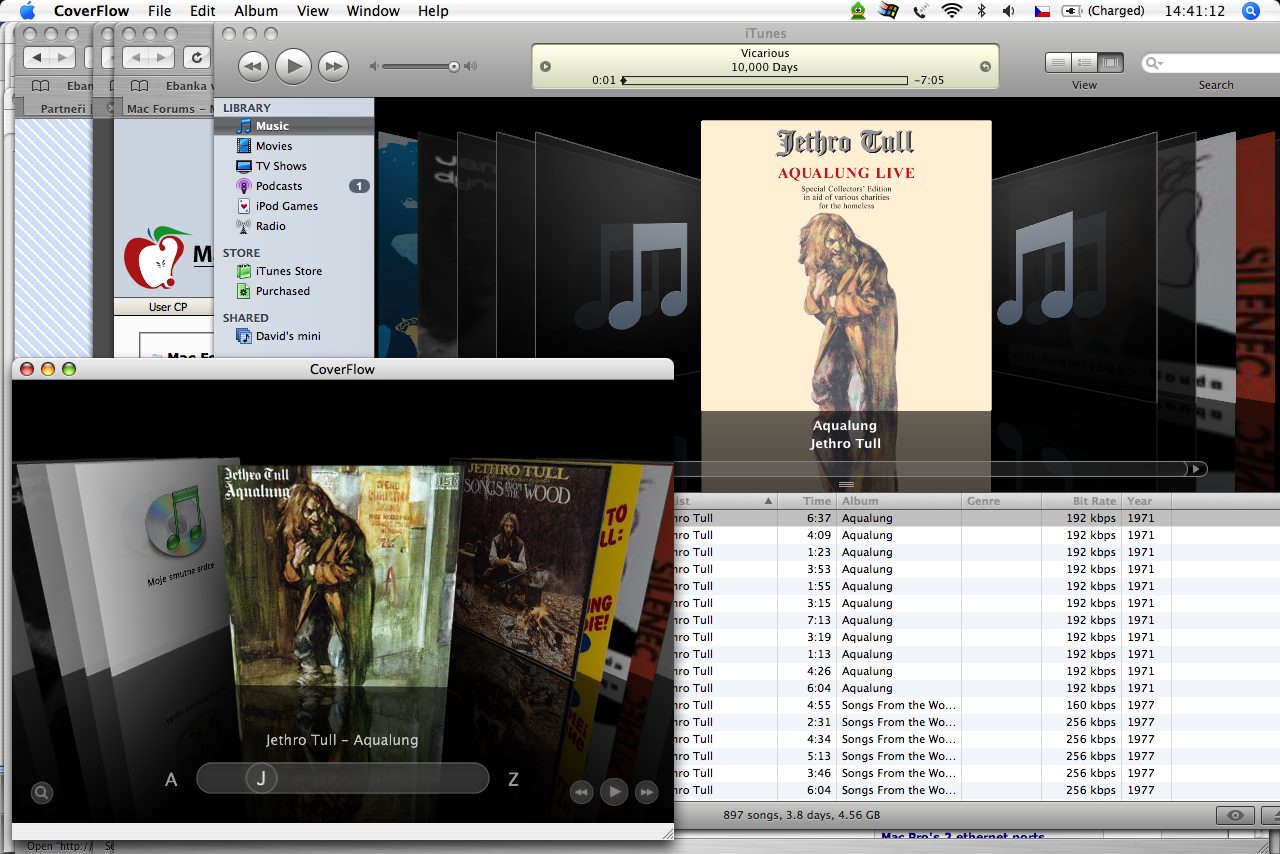Click the User CP link in Safari

click(167, 307)
